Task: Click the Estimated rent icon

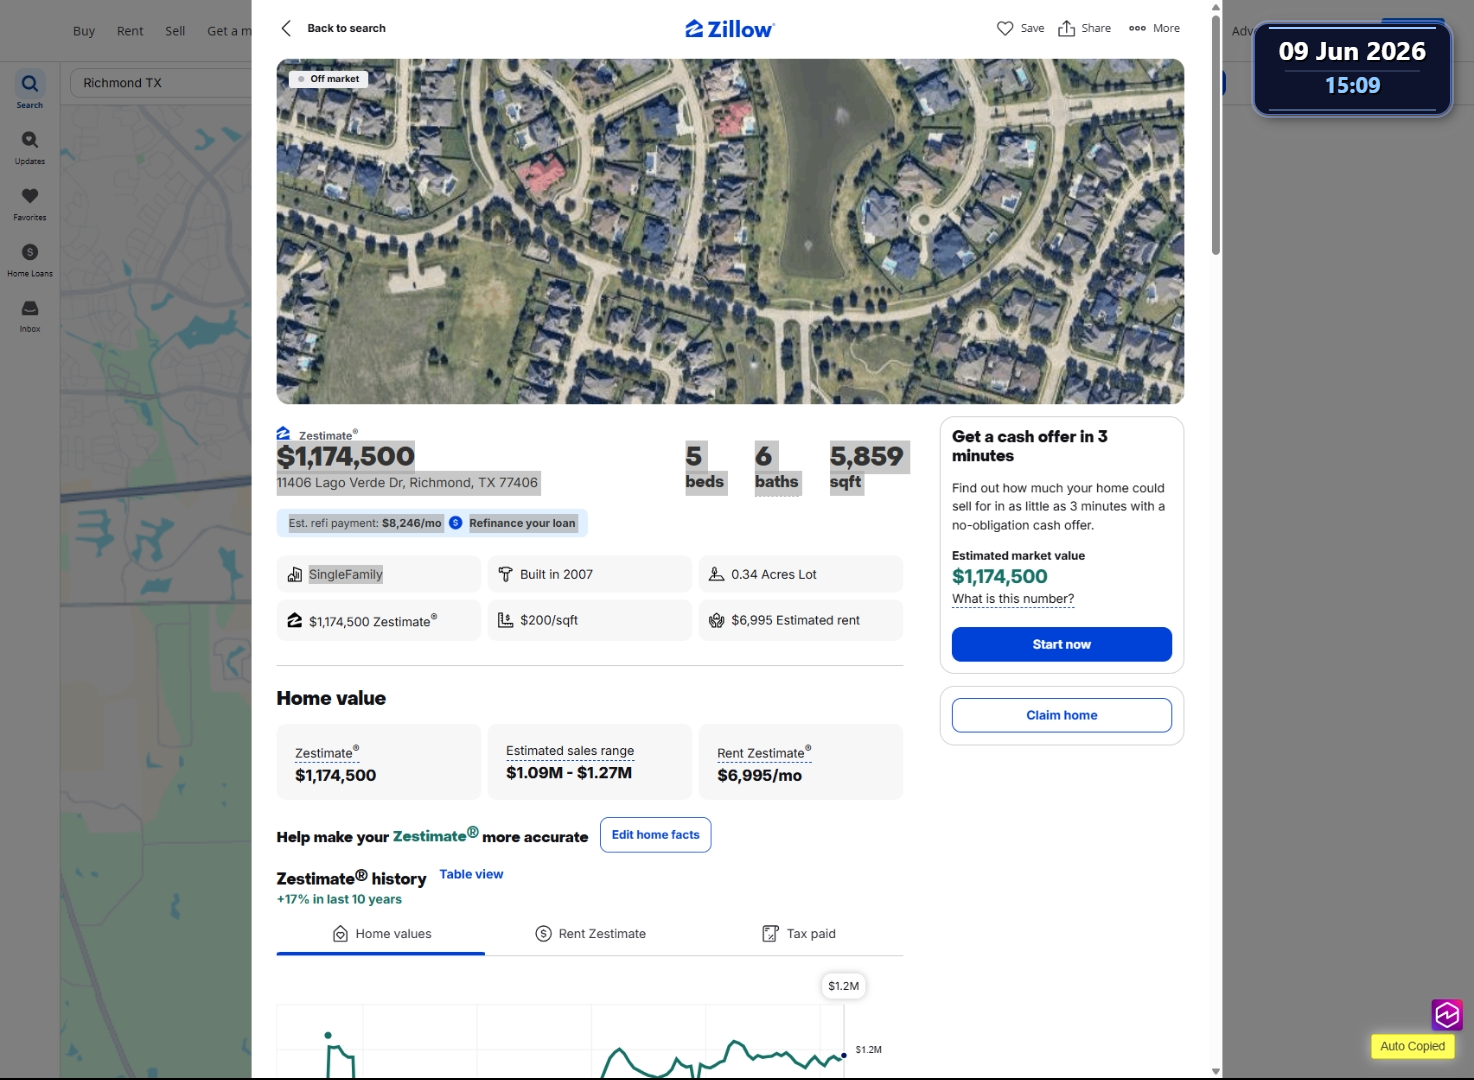Action: 716,620
